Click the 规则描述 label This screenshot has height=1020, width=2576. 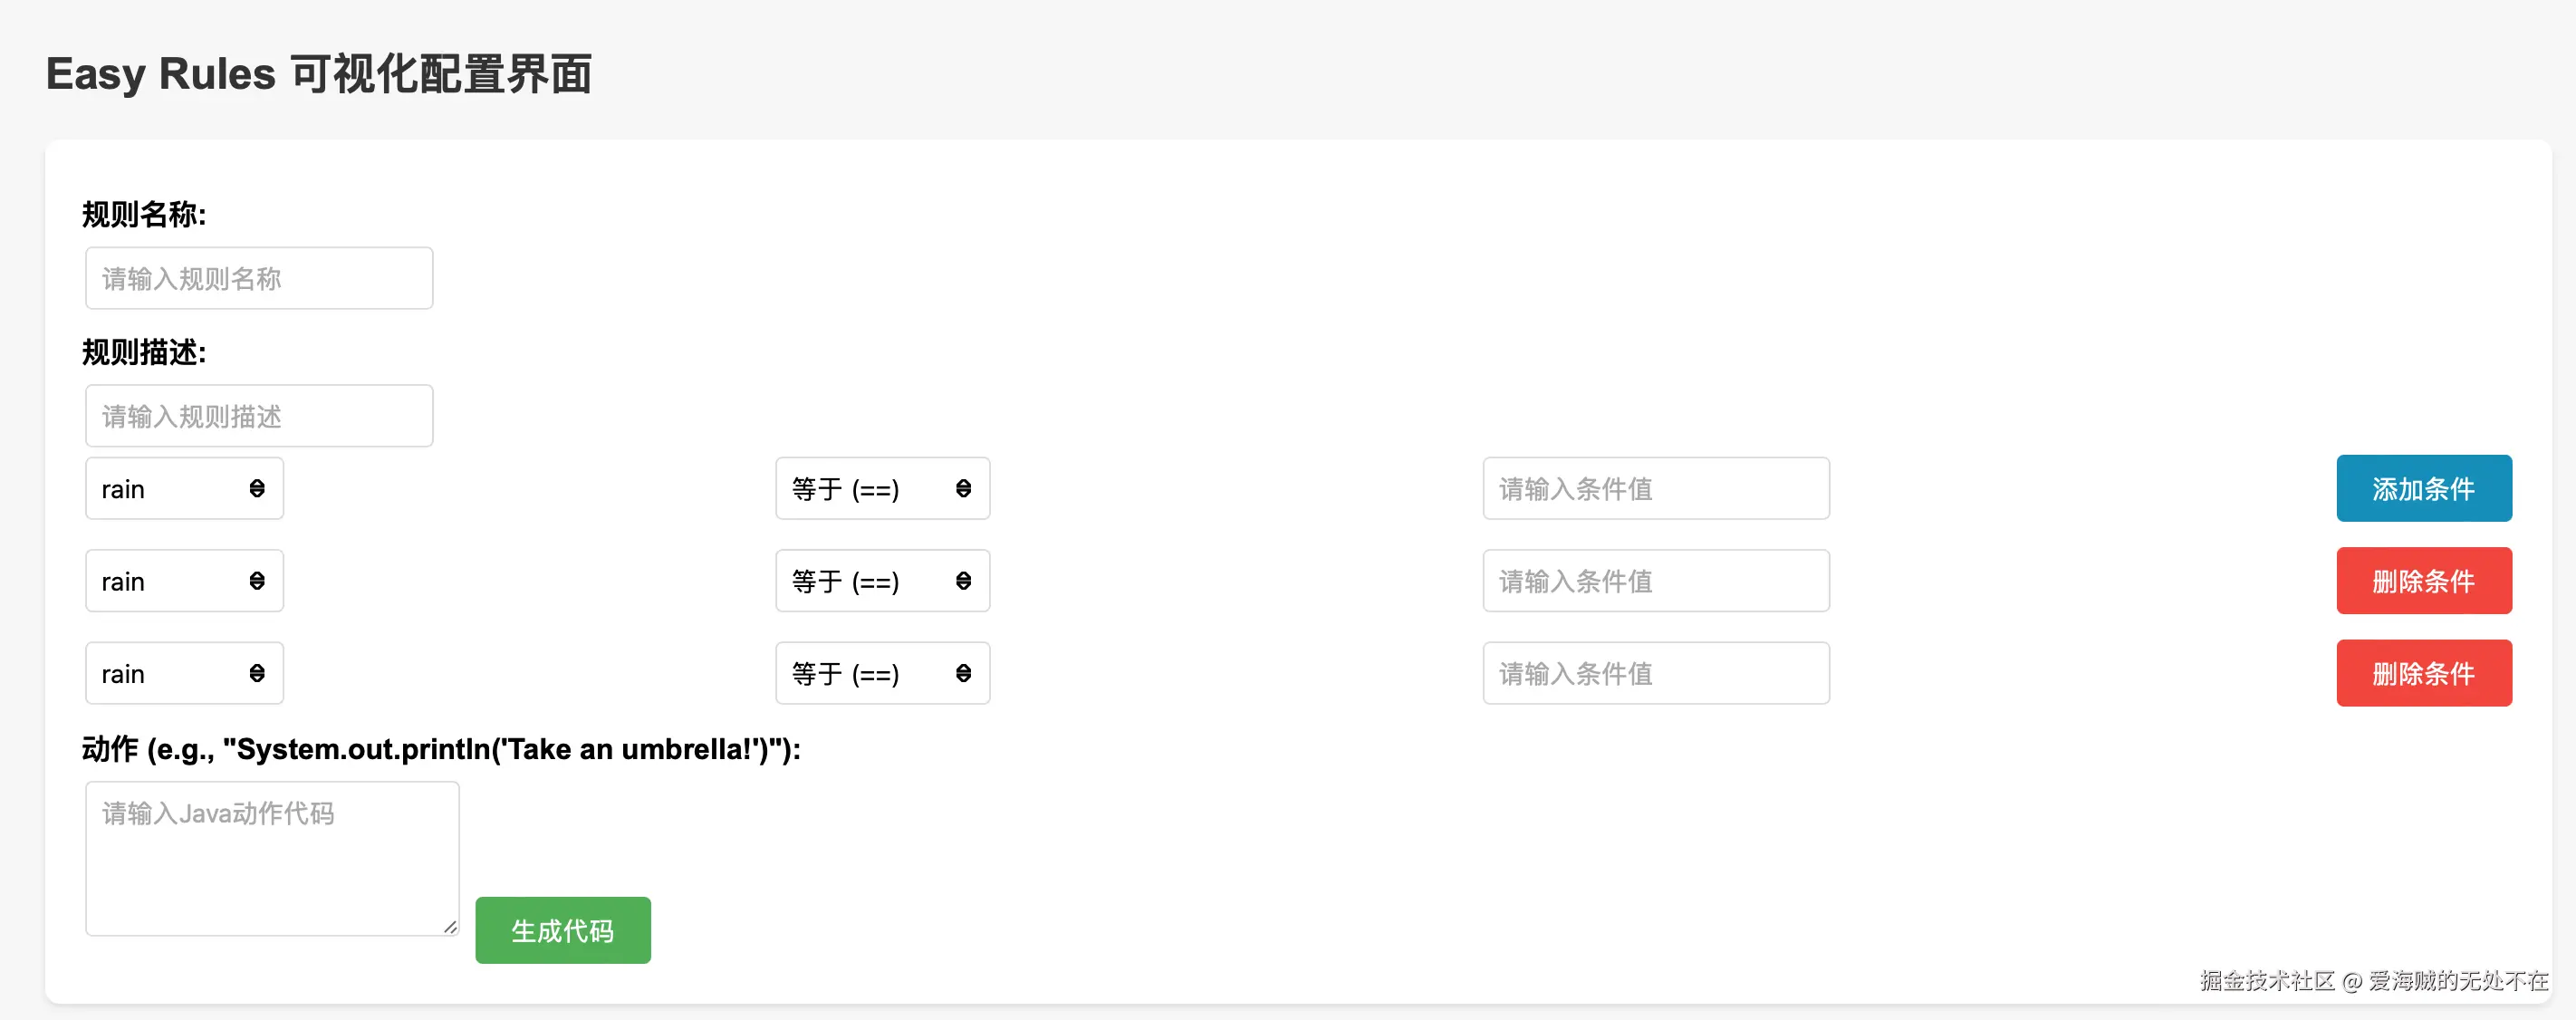coord(144,352)
